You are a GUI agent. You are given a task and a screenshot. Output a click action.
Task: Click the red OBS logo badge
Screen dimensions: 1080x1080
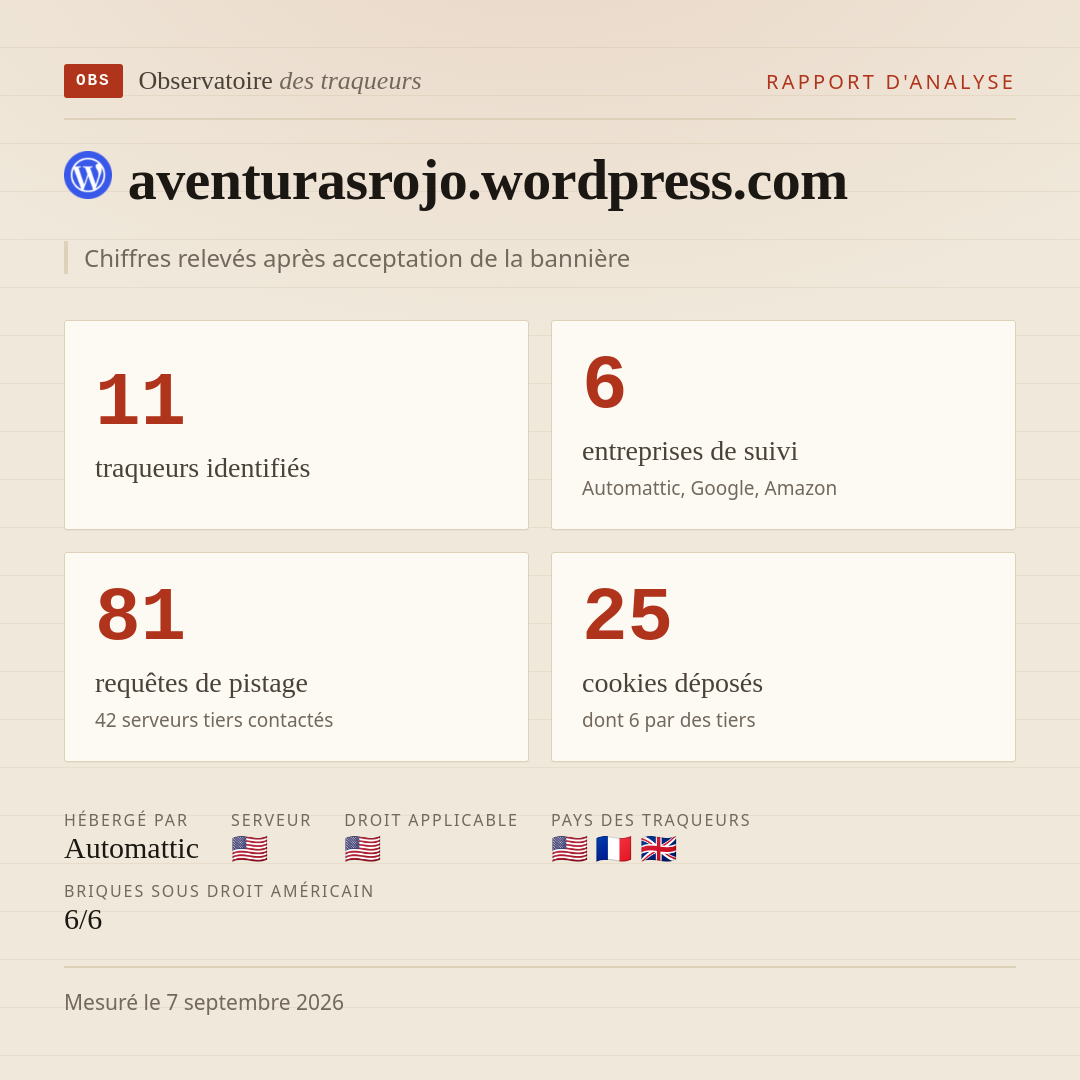coord(93,81)
